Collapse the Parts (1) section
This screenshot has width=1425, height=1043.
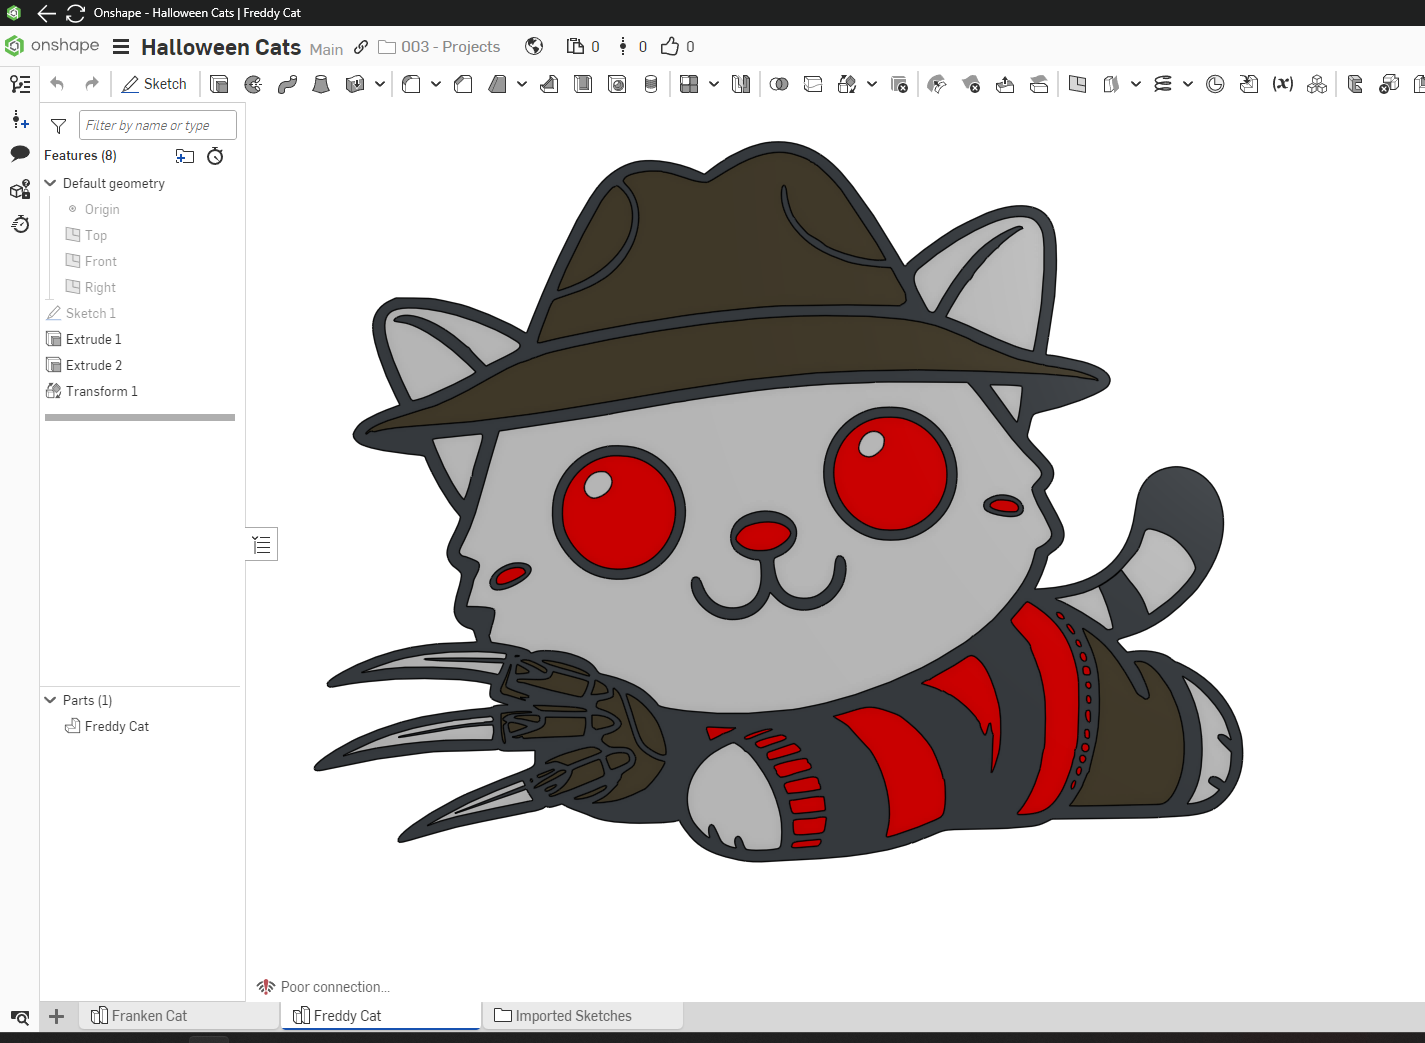(x=51, y=700)
